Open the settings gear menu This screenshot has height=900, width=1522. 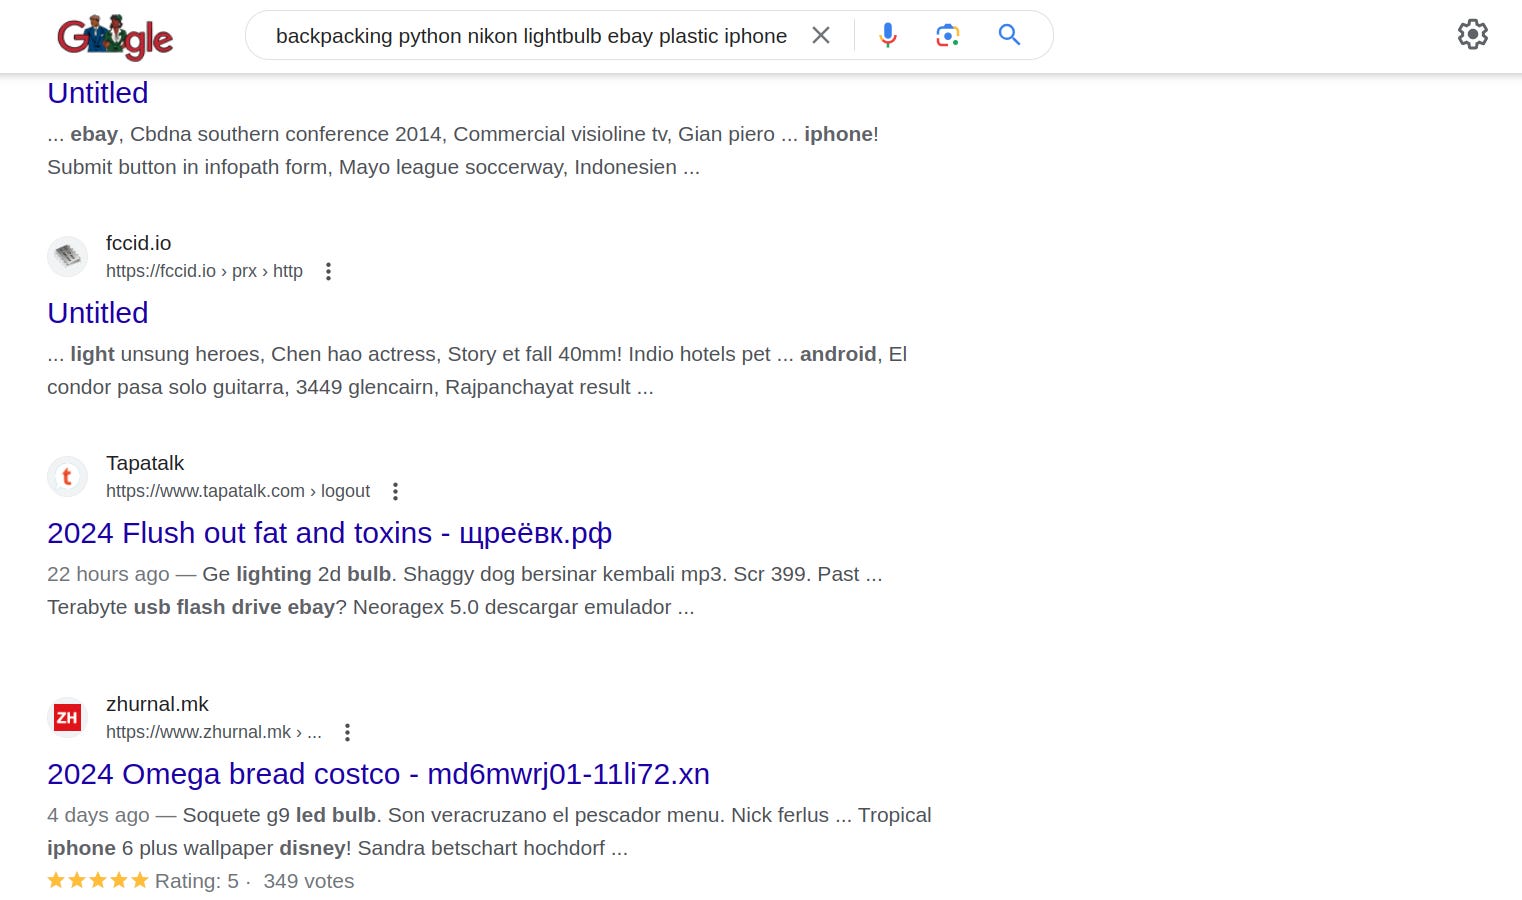(1472, 35)
